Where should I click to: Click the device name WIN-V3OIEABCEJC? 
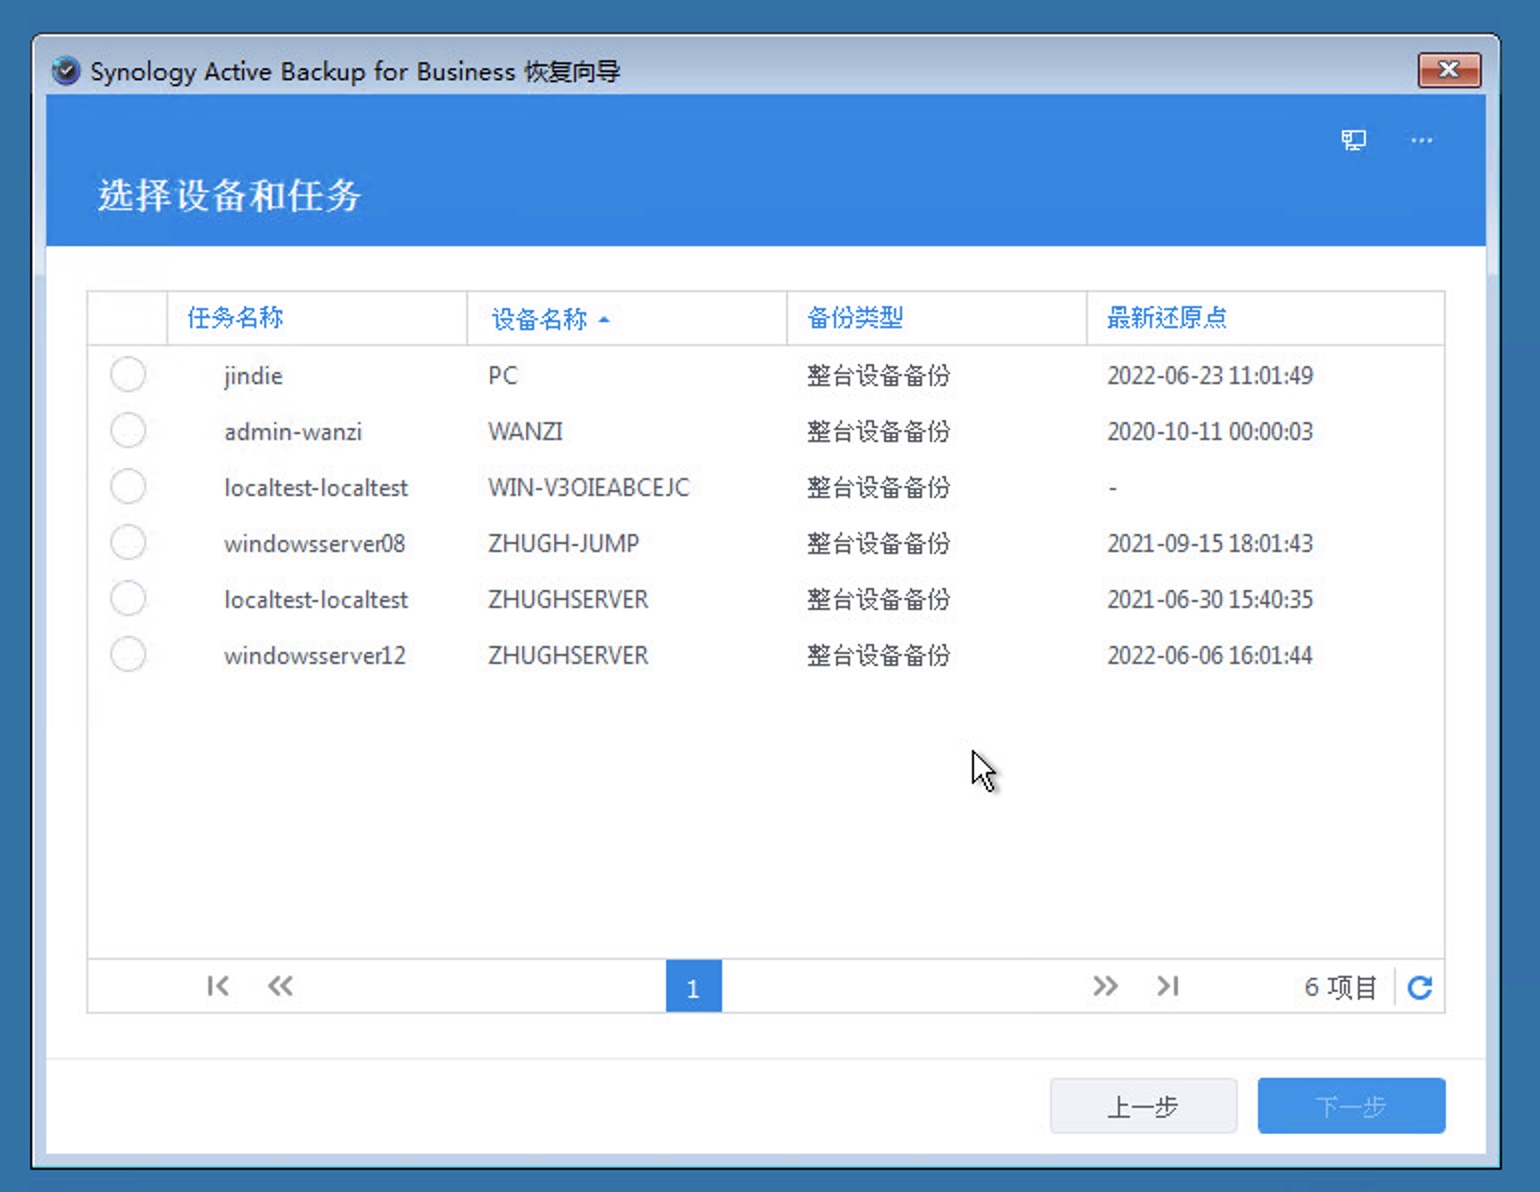(x=589, y=488)
